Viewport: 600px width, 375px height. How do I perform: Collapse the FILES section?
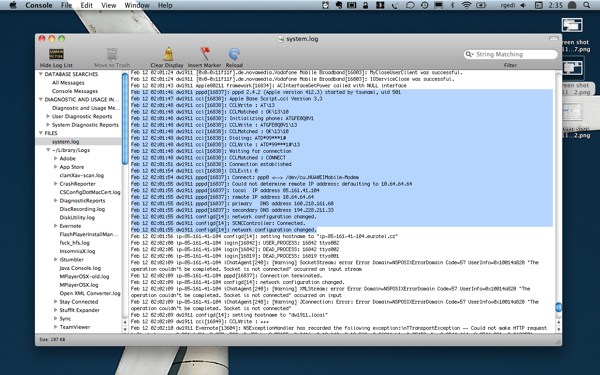41,133
